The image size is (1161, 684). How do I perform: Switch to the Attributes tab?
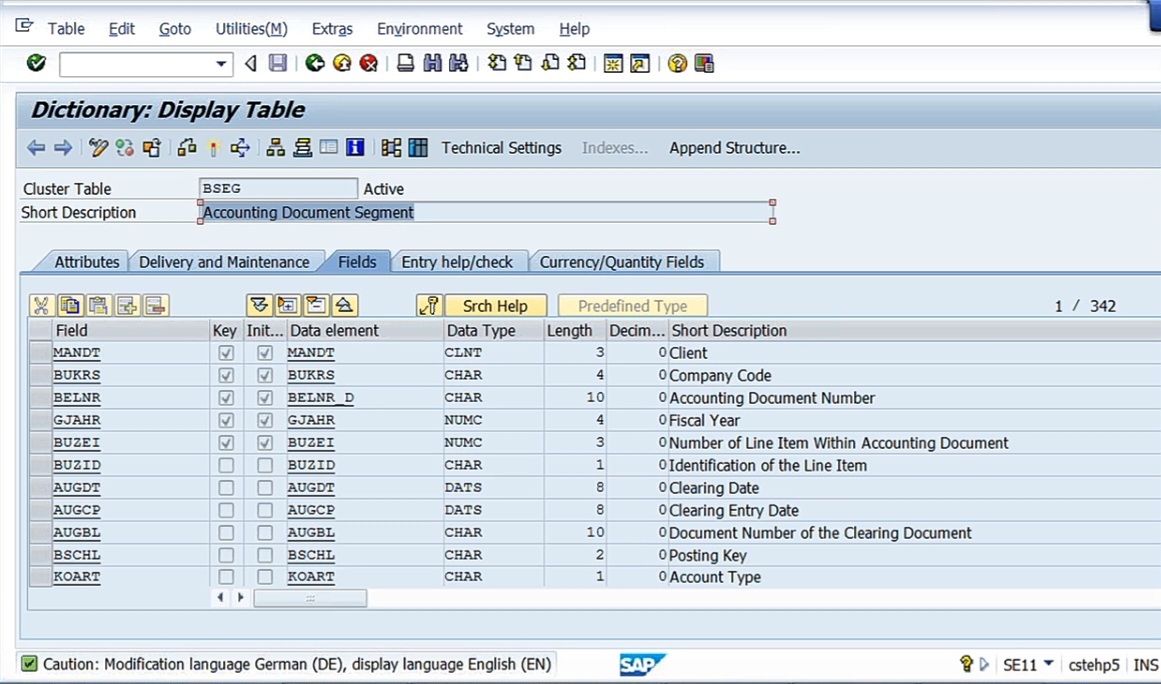(x=87, y=262)
